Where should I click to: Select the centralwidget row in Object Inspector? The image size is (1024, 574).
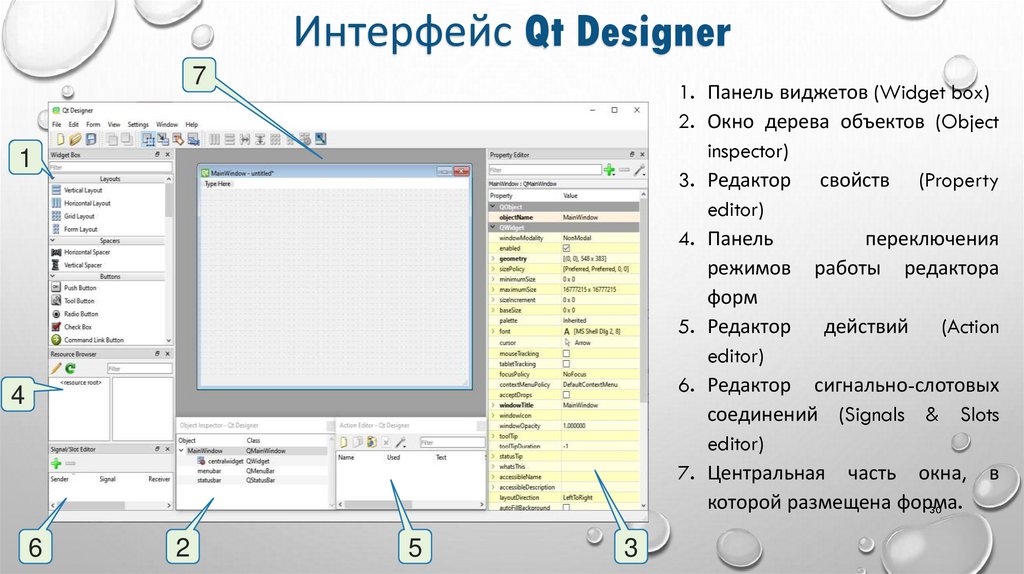tap(251, 461)
